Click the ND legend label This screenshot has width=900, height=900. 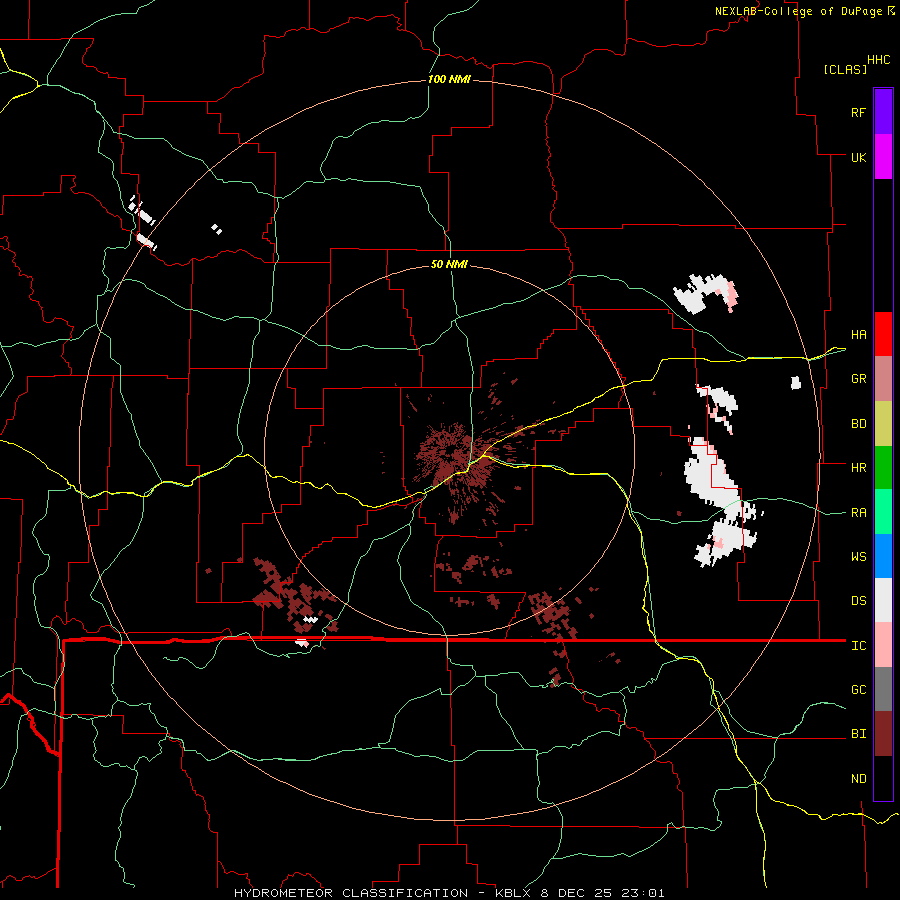point(858,779)
